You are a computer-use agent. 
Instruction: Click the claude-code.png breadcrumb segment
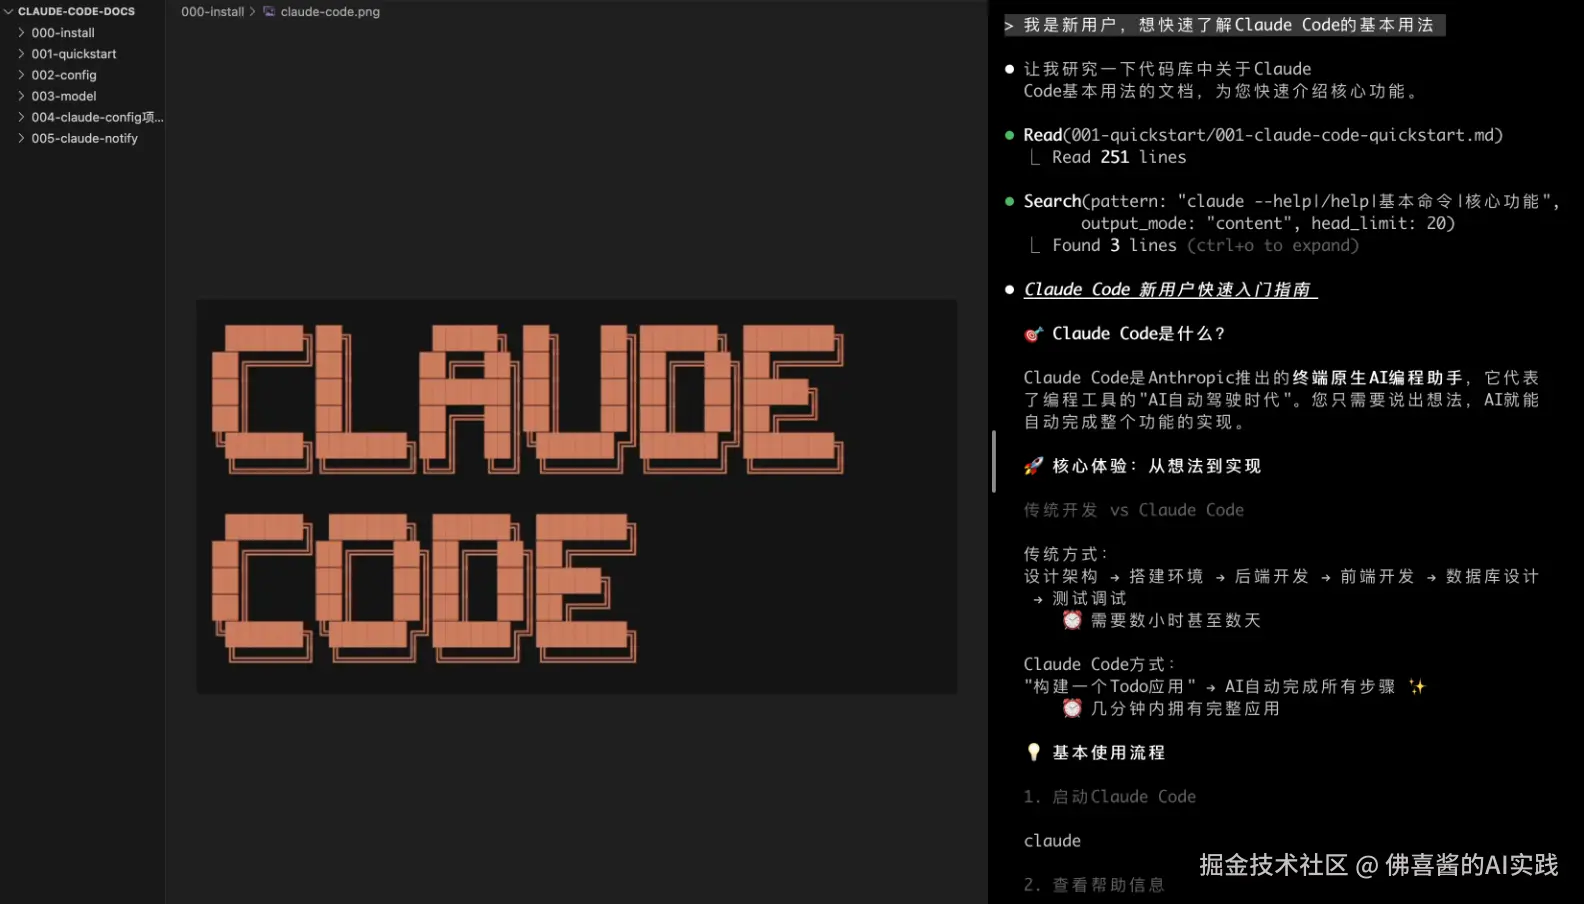330,12
